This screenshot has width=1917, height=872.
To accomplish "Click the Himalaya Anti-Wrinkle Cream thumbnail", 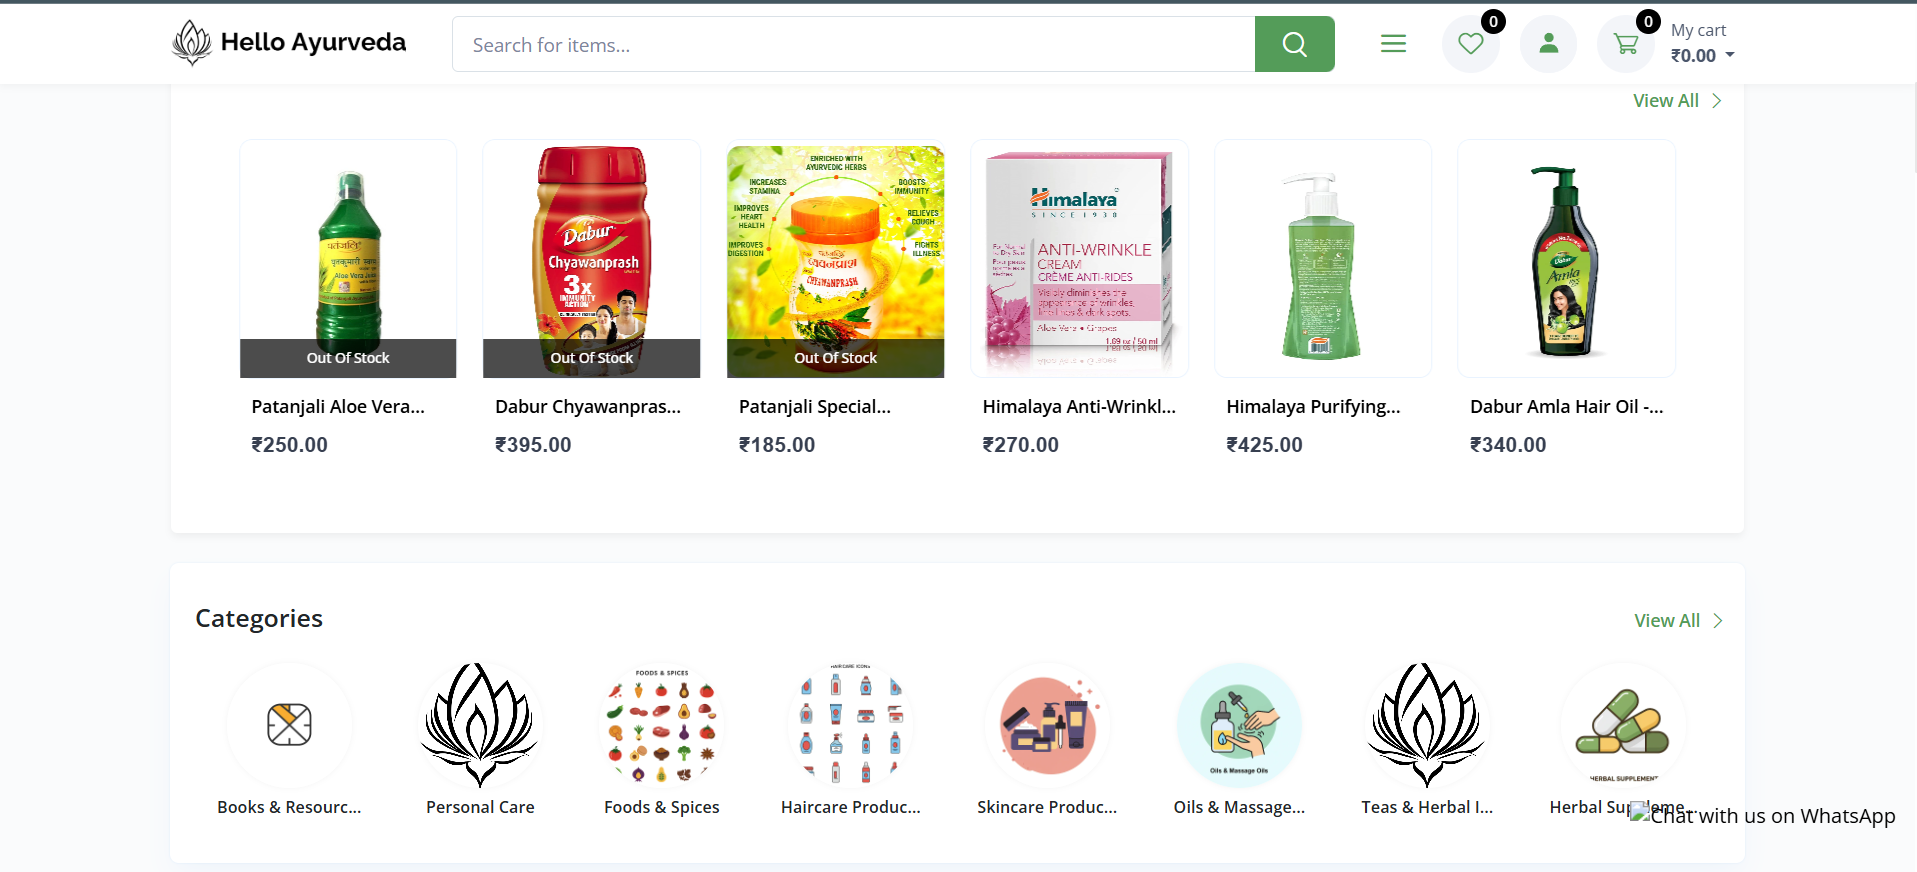I will pyautogui.click(x=1079, y=258).
